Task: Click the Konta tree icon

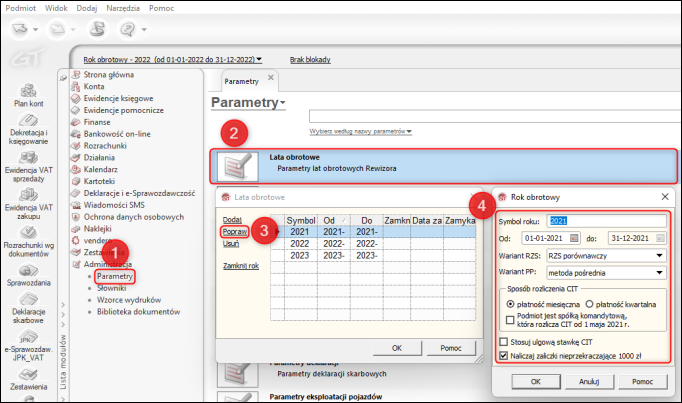Action: point(76,87)
